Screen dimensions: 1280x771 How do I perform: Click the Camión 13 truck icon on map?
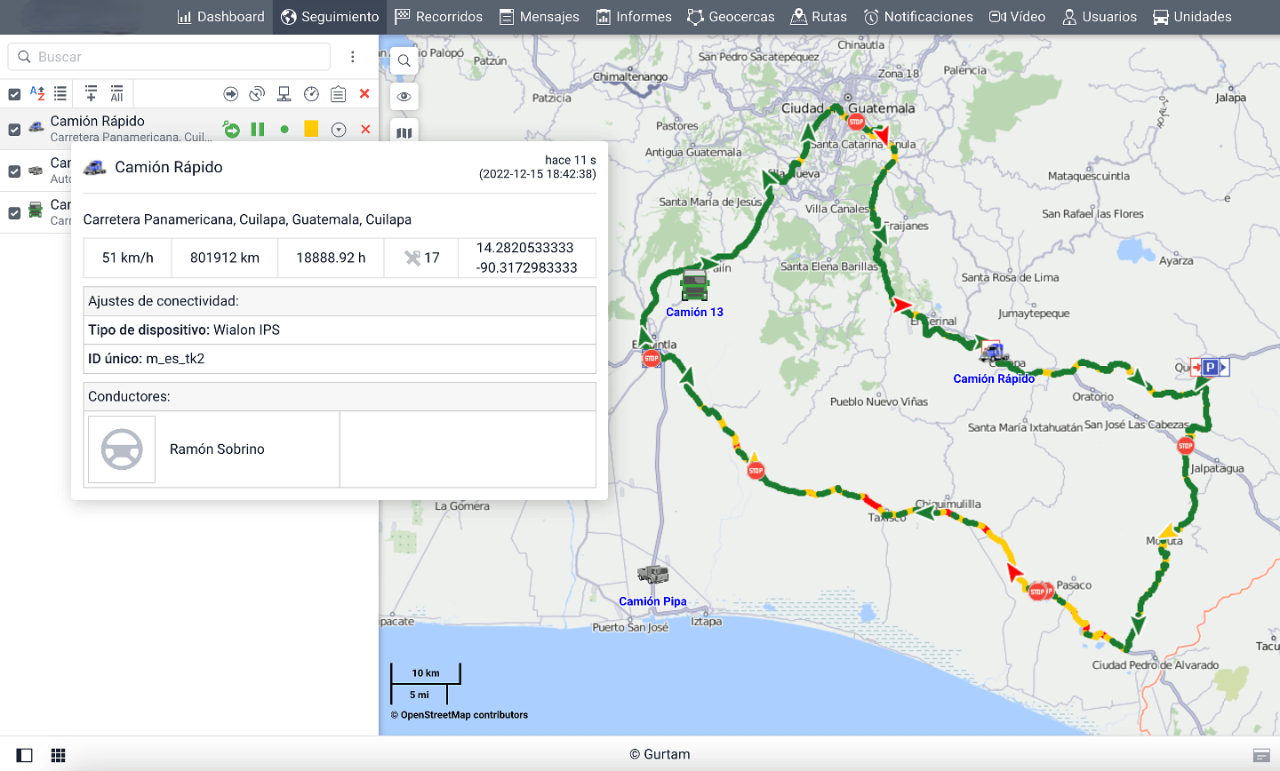[694, 286]
